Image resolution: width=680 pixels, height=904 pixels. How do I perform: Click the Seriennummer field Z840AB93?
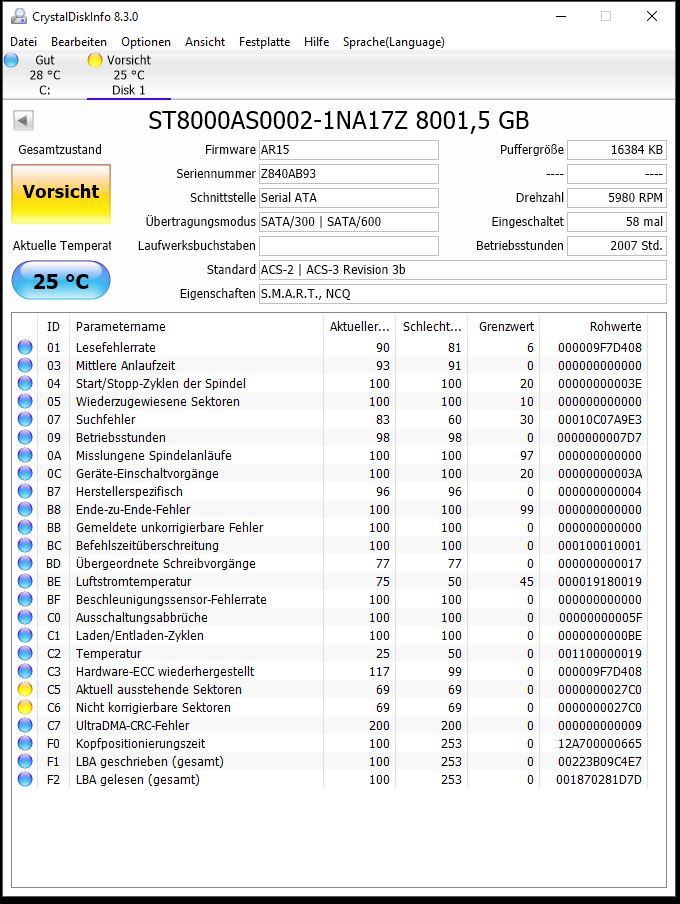tap(348, 174)
